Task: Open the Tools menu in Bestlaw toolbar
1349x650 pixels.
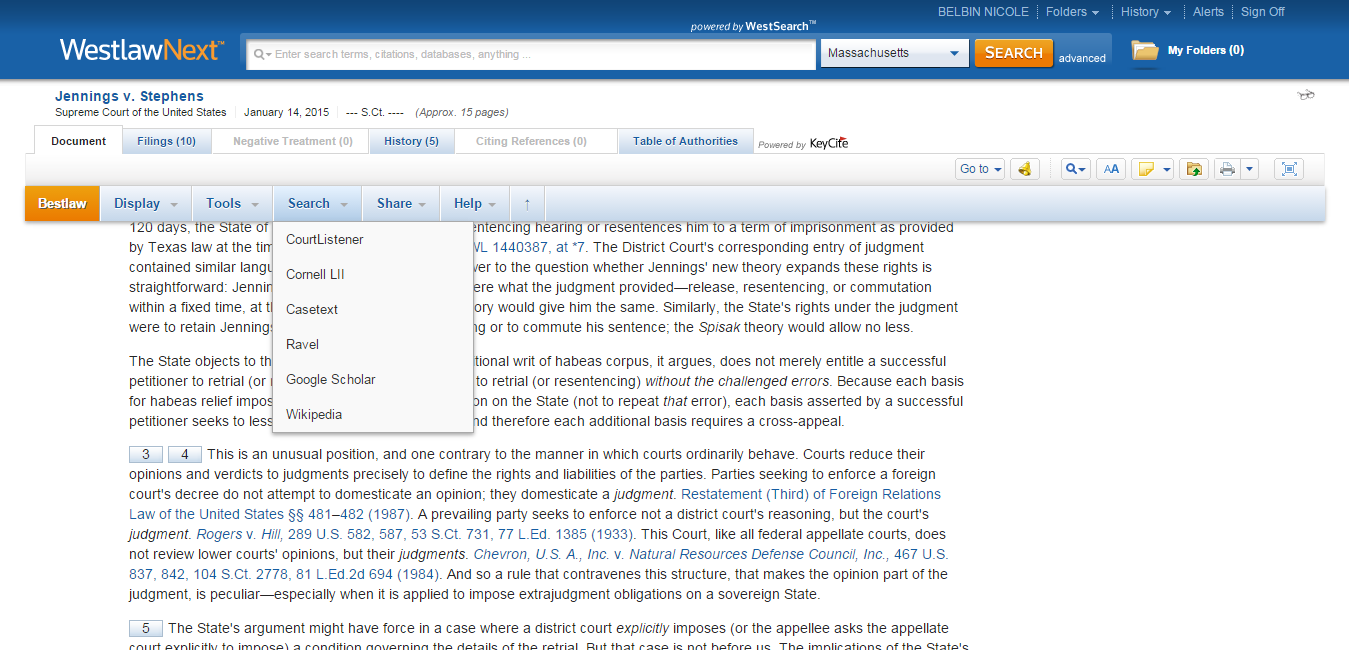Action: pyautogui.click(x=232, y=204)
